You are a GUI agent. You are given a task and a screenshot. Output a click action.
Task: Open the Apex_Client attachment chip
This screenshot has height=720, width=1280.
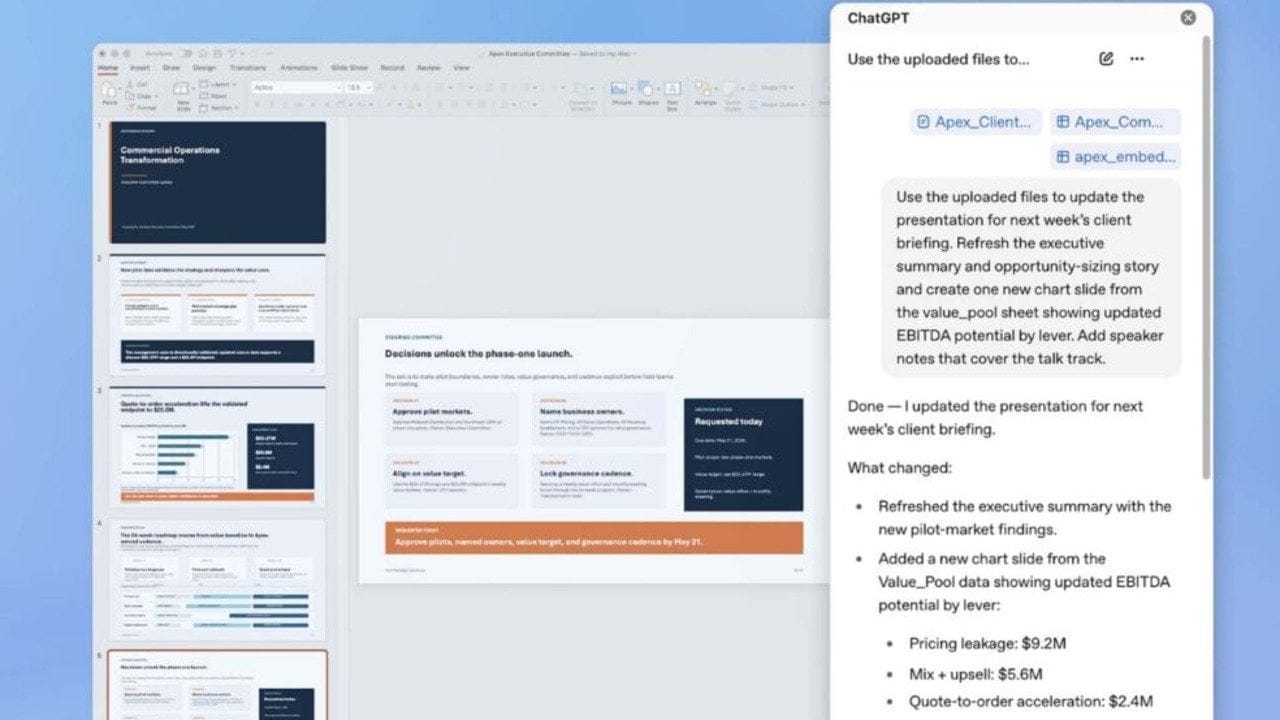tap(976, 122)
